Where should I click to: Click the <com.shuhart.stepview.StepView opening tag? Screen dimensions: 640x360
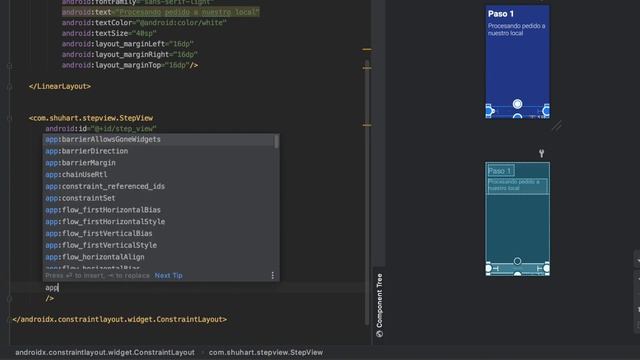91,118
